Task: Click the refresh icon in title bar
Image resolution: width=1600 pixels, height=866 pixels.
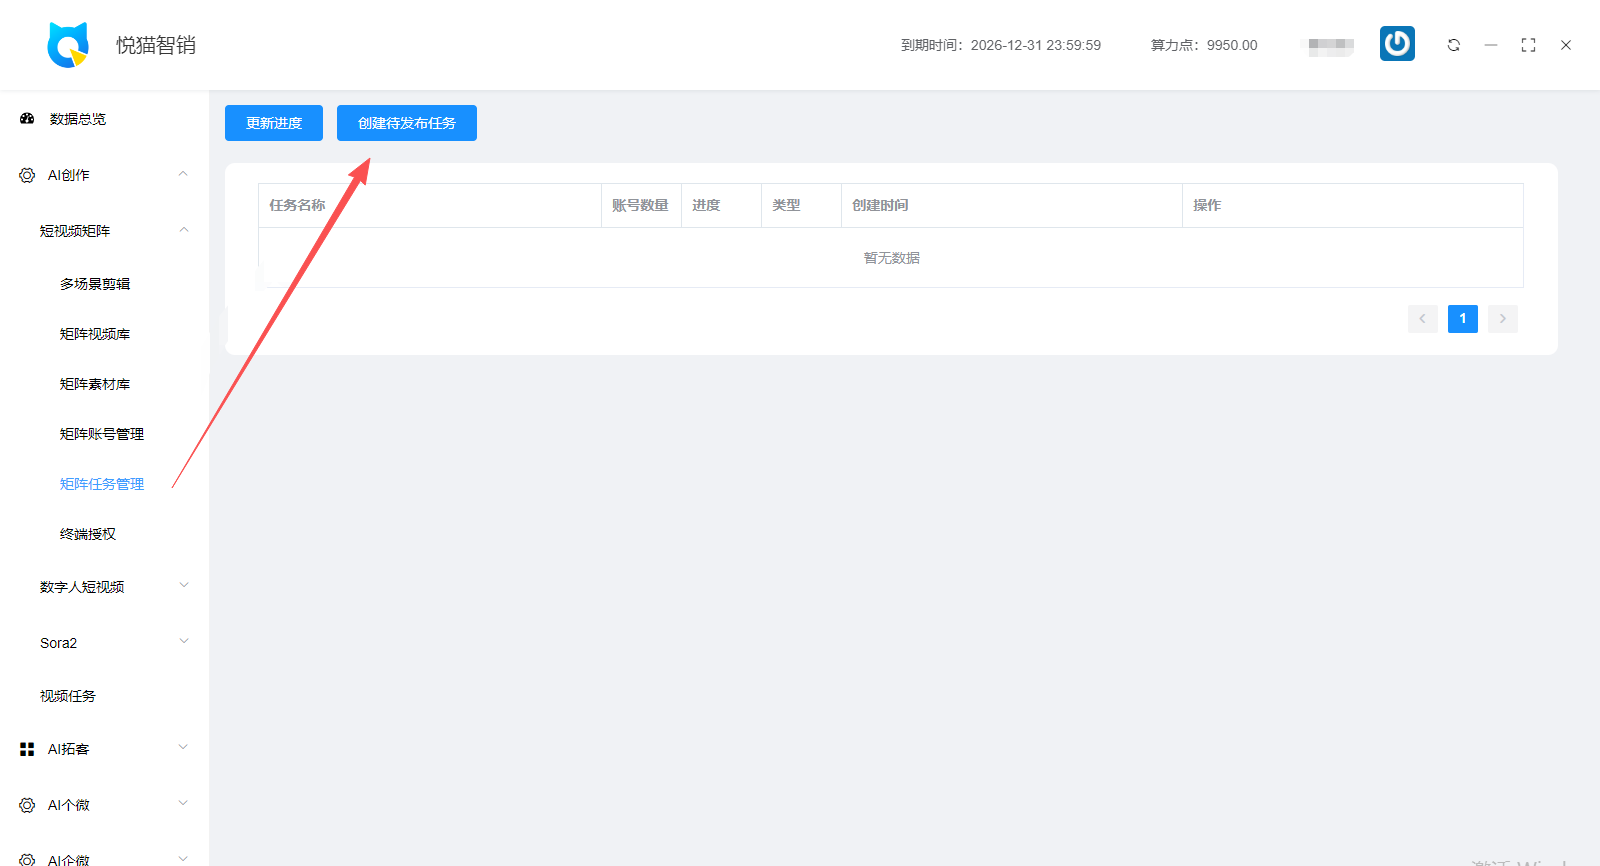Action: coord(1453,45)
